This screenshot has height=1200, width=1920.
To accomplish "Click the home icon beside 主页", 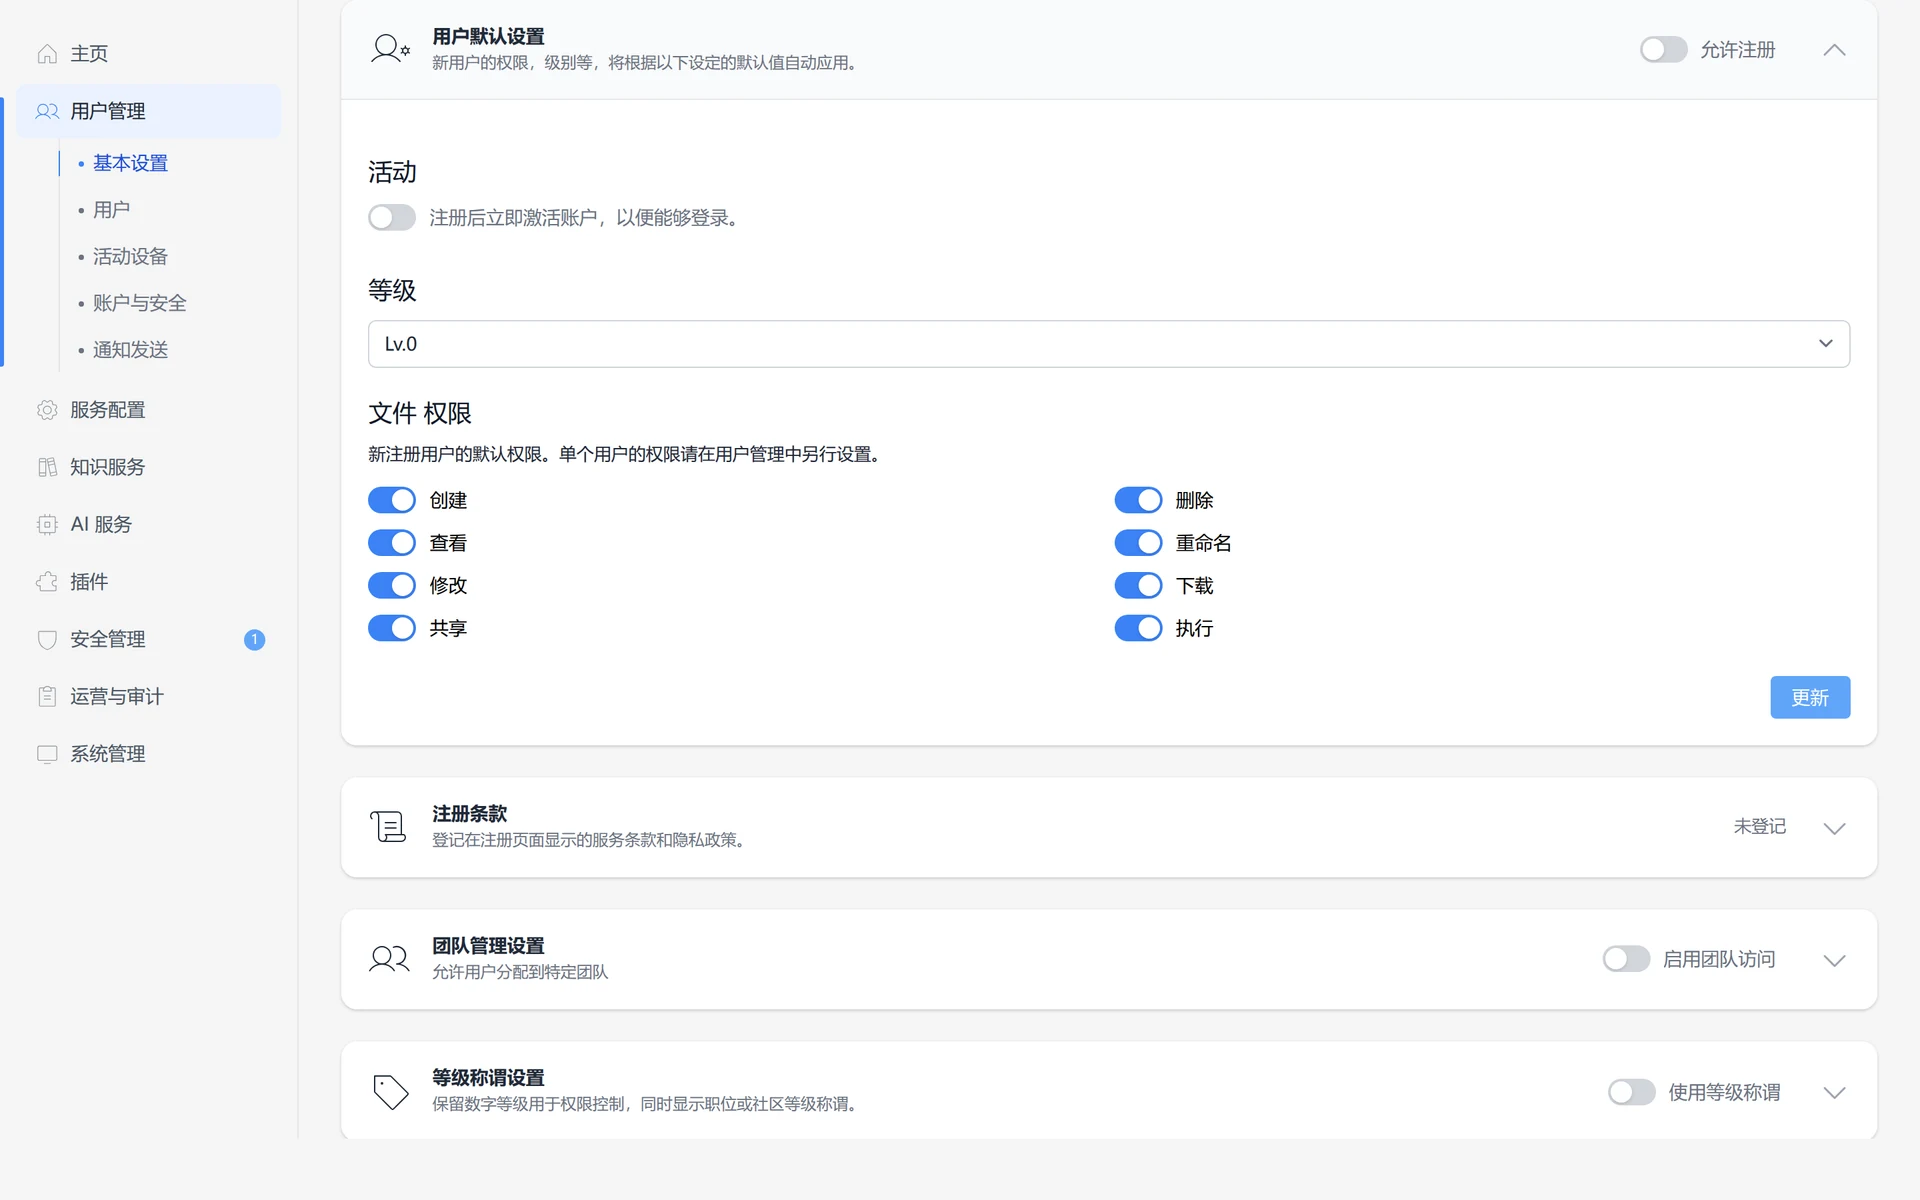I will coord(47,54).
